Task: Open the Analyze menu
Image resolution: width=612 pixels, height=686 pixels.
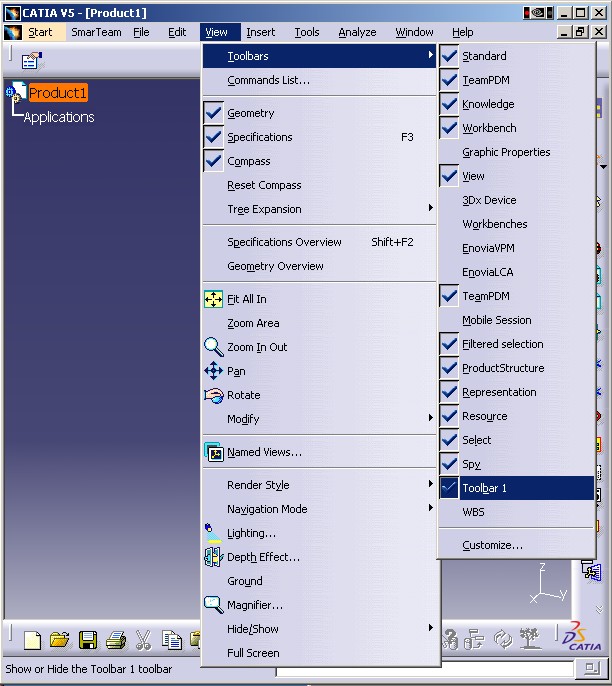Action: (357, 32)
